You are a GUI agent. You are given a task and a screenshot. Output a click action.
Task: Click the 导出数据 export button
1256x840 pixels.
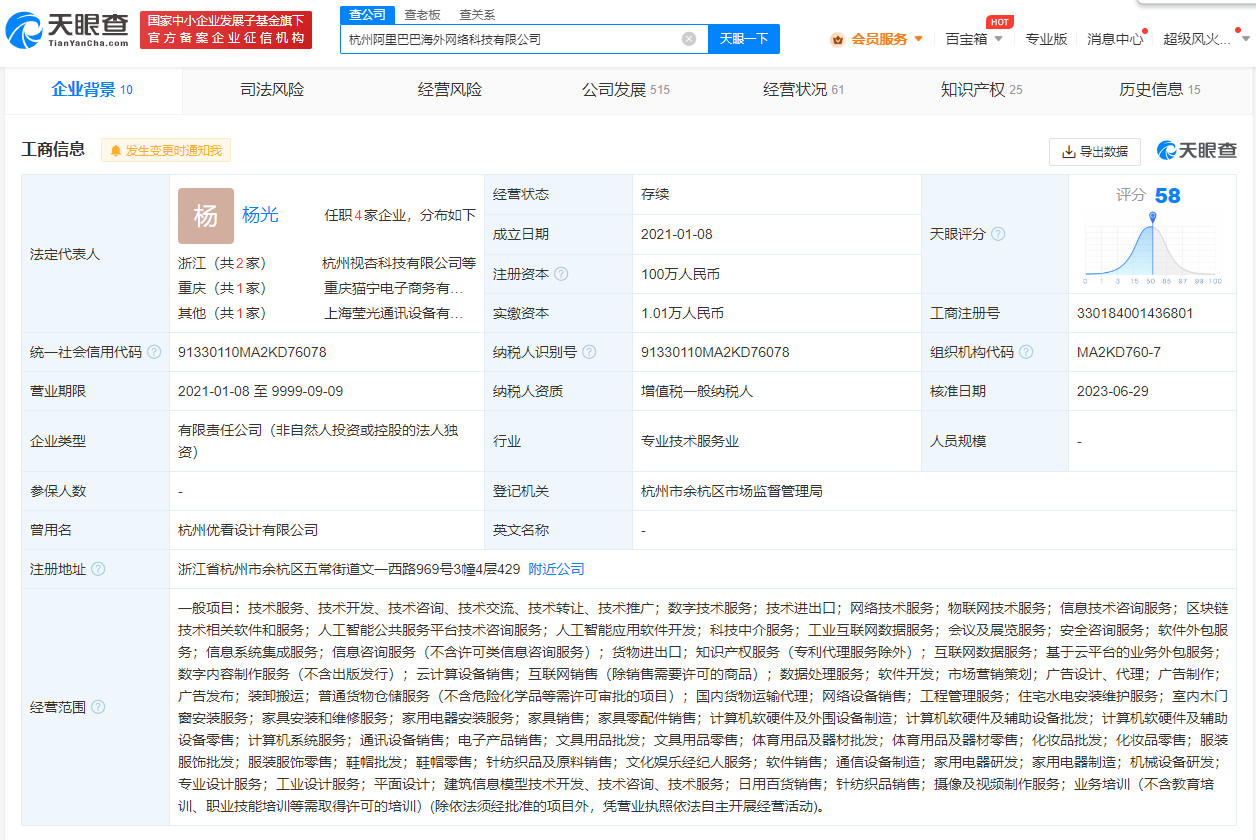[1095, 151]
